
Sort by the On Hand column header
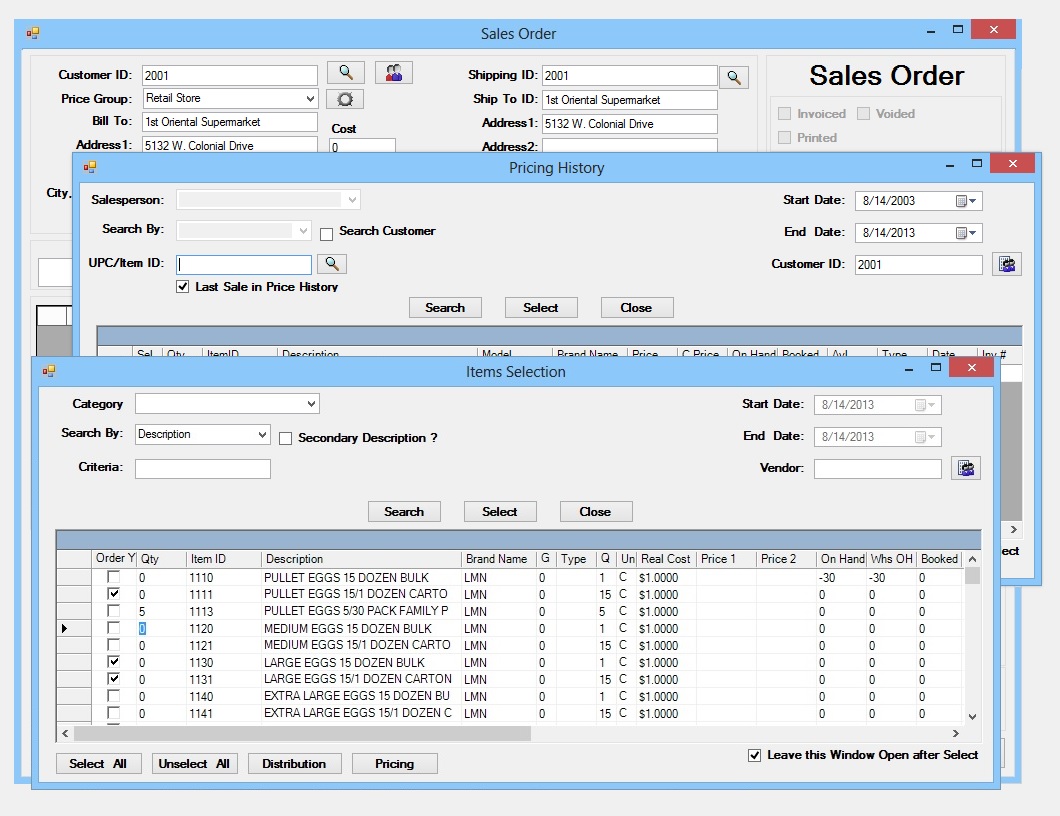(842, 559)
